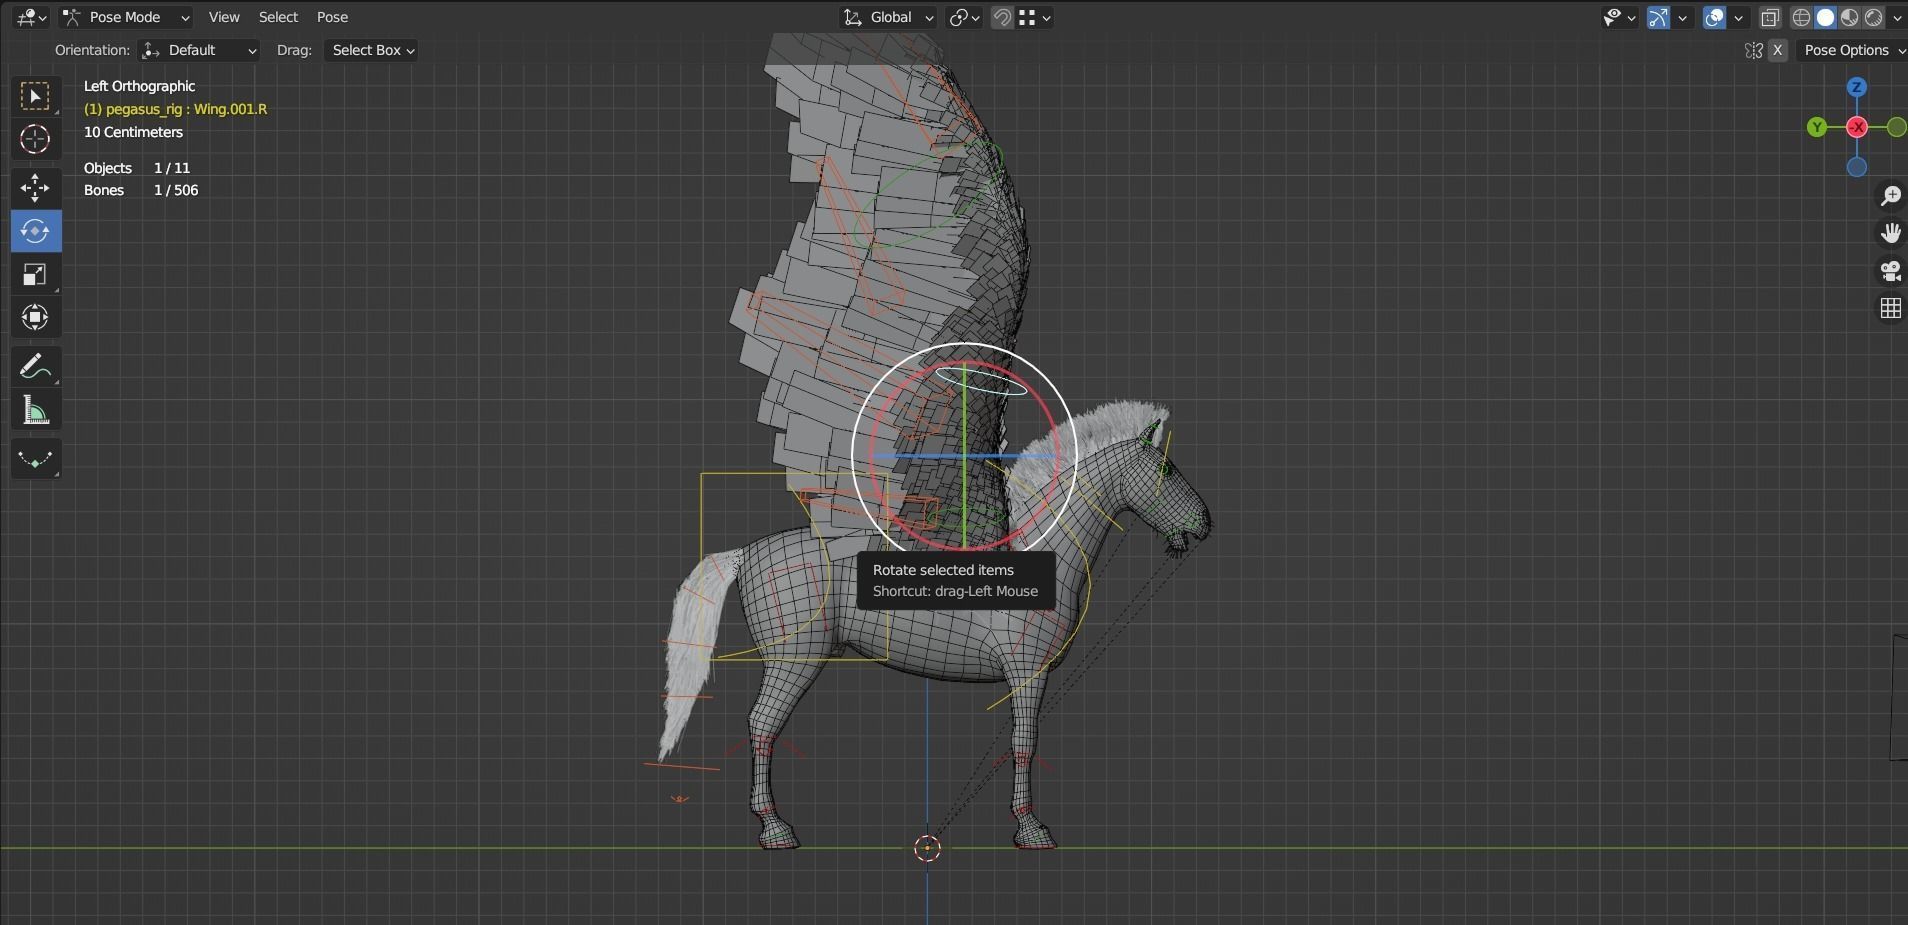Viewport: 1908px width, 925px height.
Task: Click the red X axis gizmo ball
Action: click(x=1857, y=127)
